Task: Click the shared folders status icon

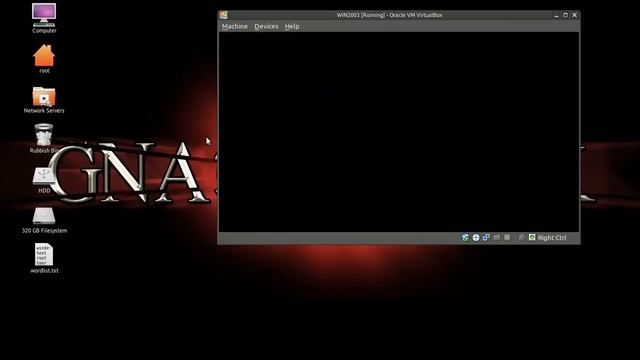Action: pyautogui.click(x=507, y=237)
